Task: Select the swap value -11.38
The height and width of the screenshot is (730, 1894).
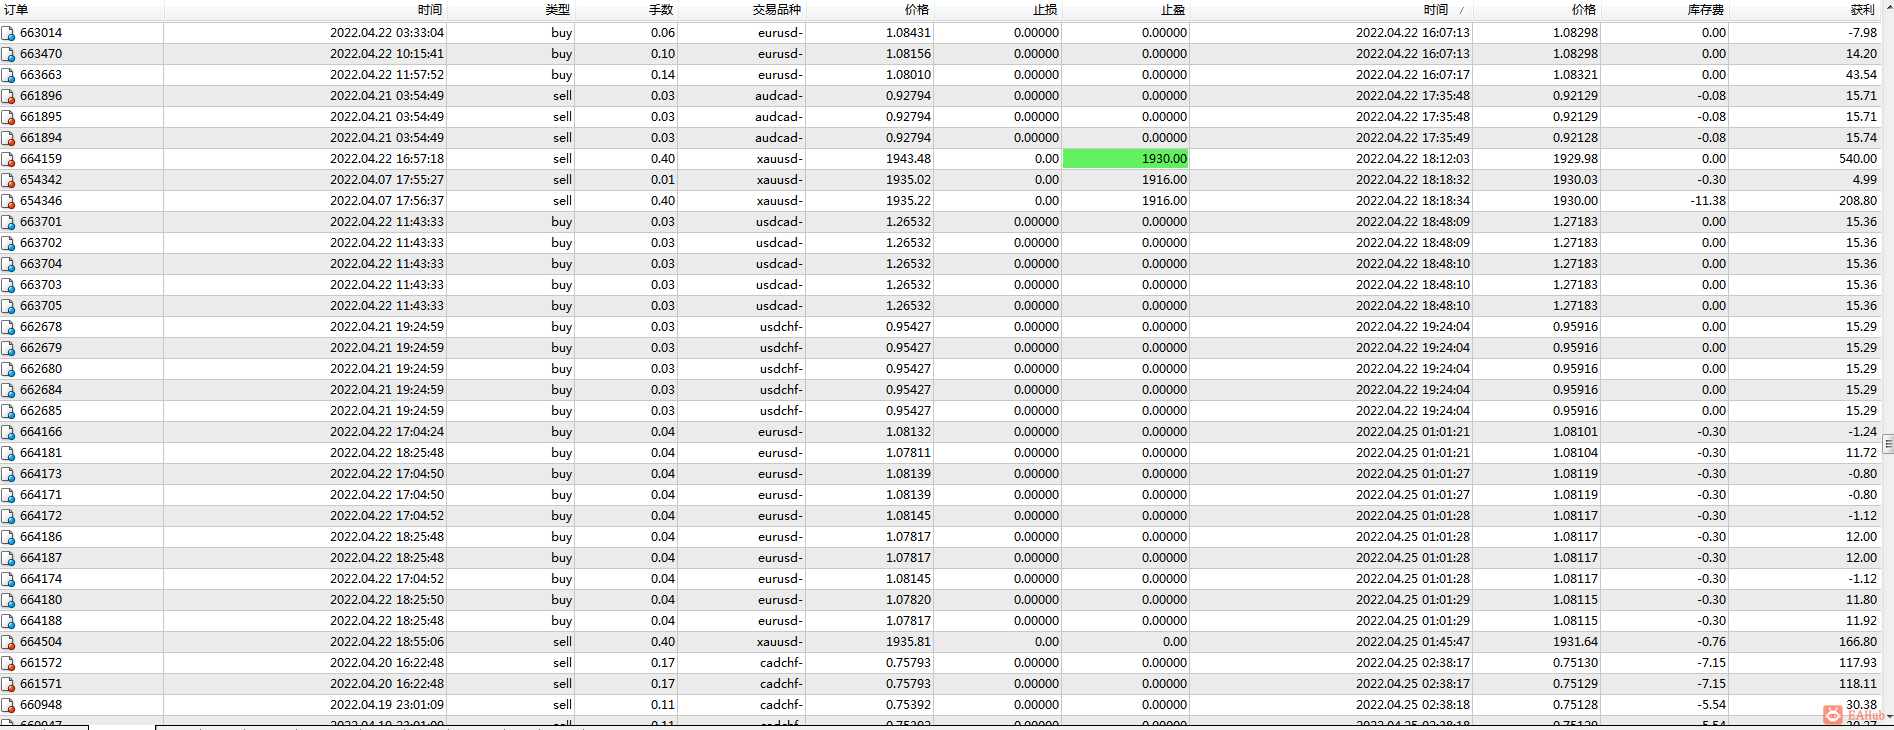Action: point(1708,201)
